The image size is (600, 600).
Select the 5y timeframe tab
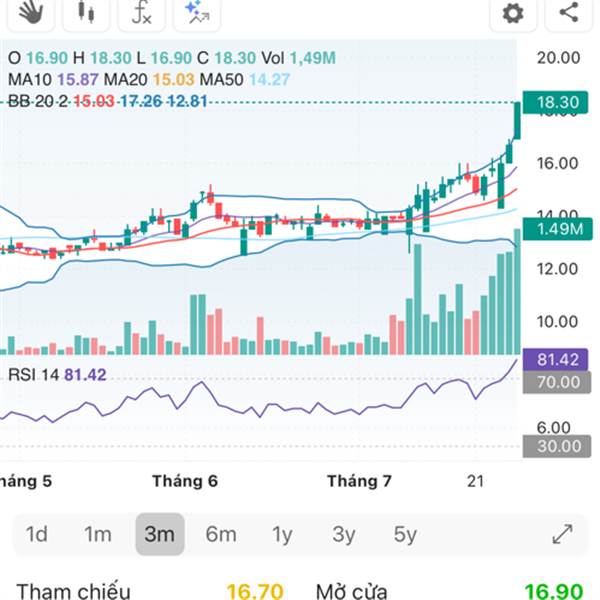click(x=405, y=534)
